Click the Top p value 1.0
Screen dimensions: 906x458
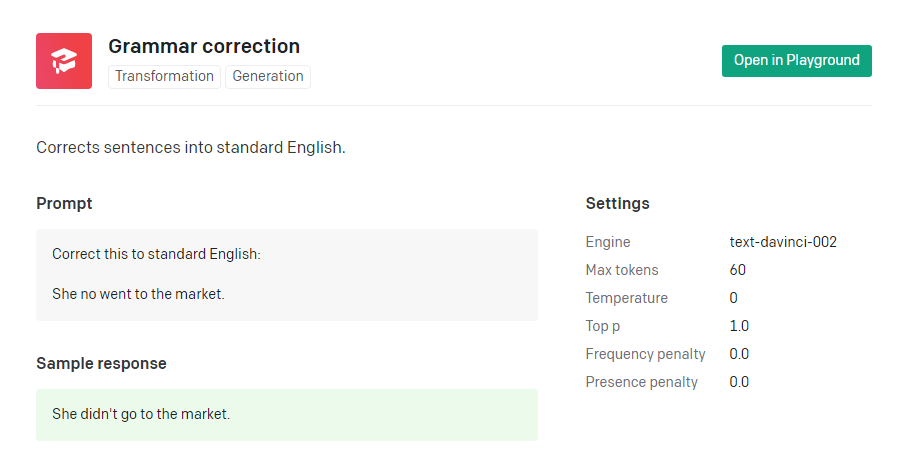[x=739, y=326]
